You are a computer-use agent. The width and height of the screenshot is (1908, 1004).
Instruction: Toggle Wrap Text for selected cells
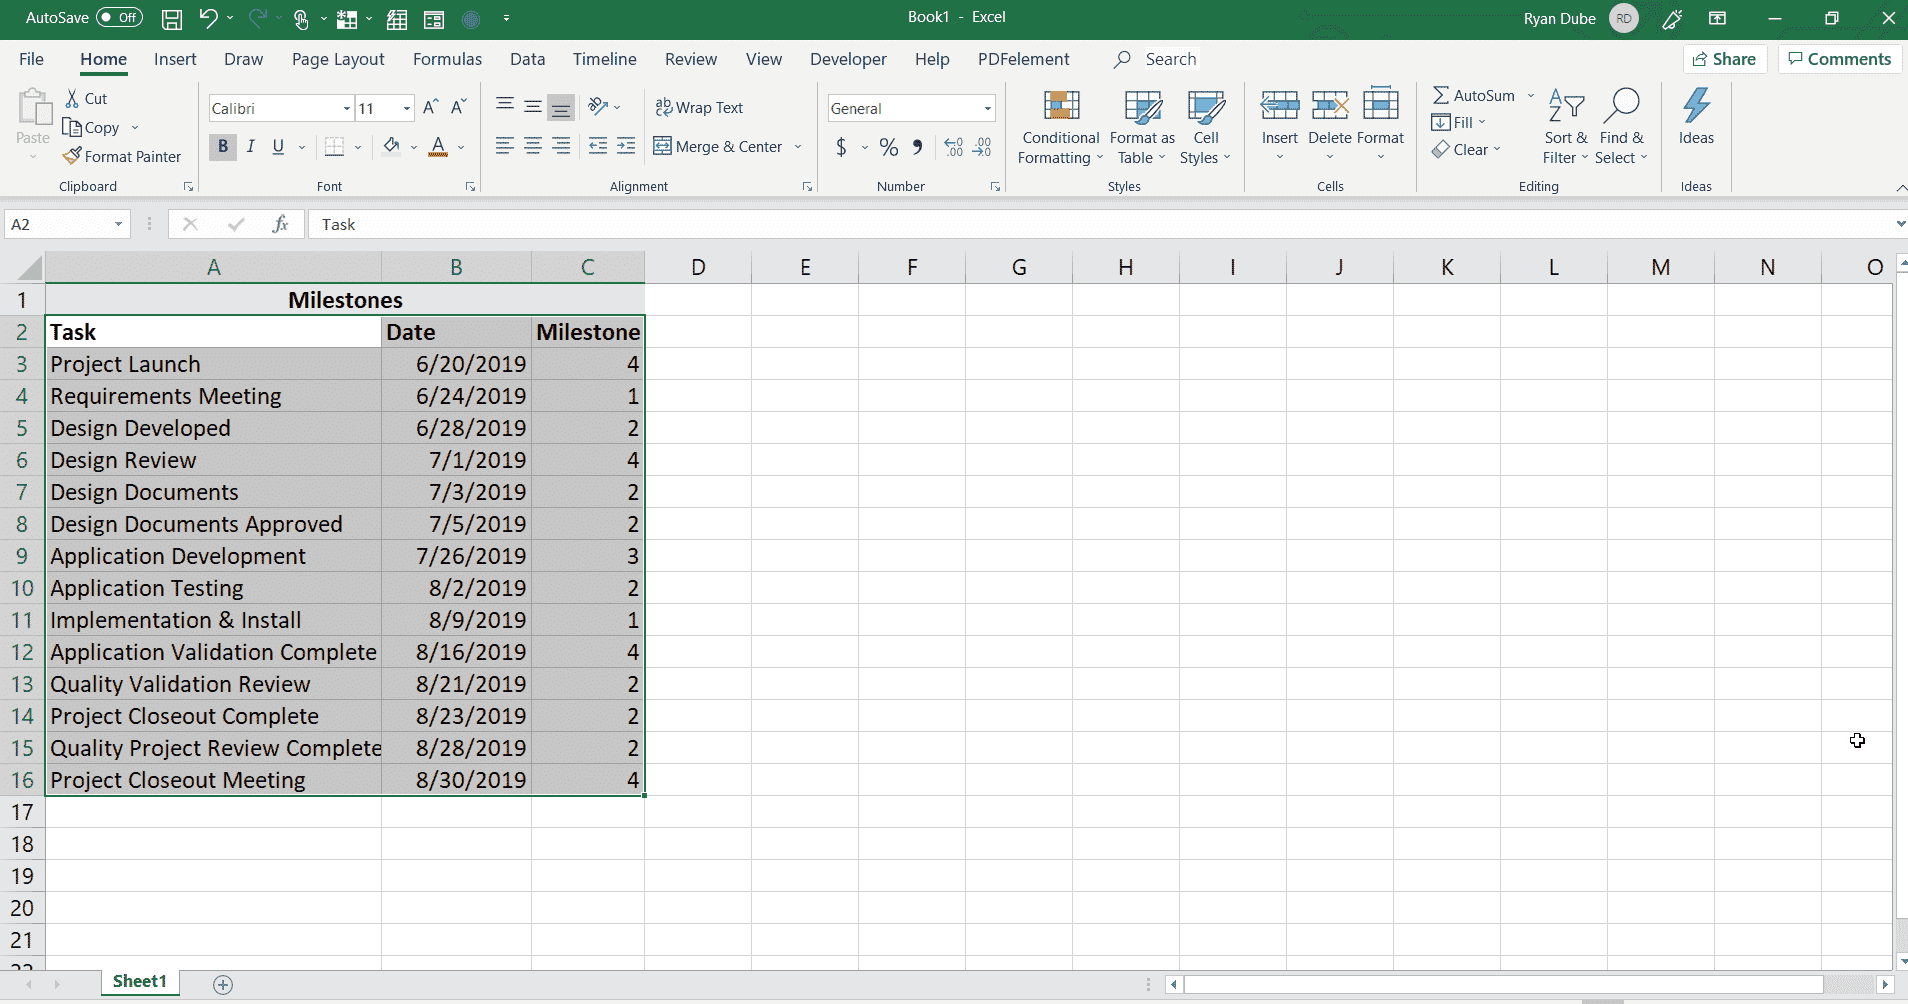[699, 108]
